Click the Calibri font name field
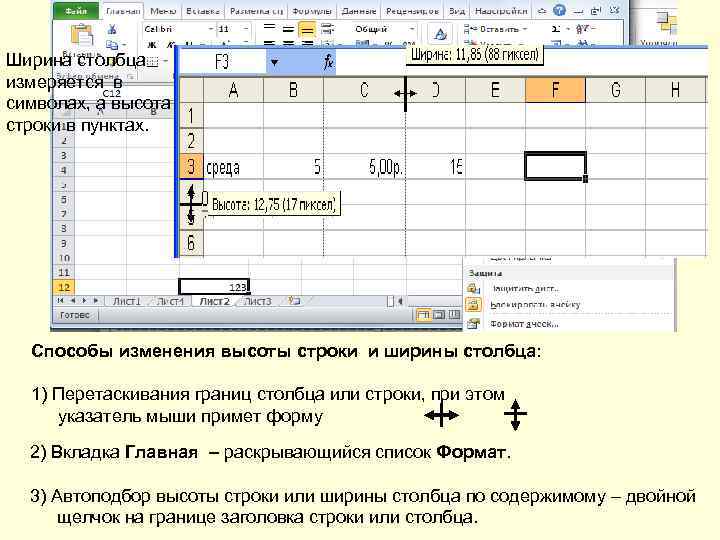Screen dimensions: 720x540 tap(175, 29)
